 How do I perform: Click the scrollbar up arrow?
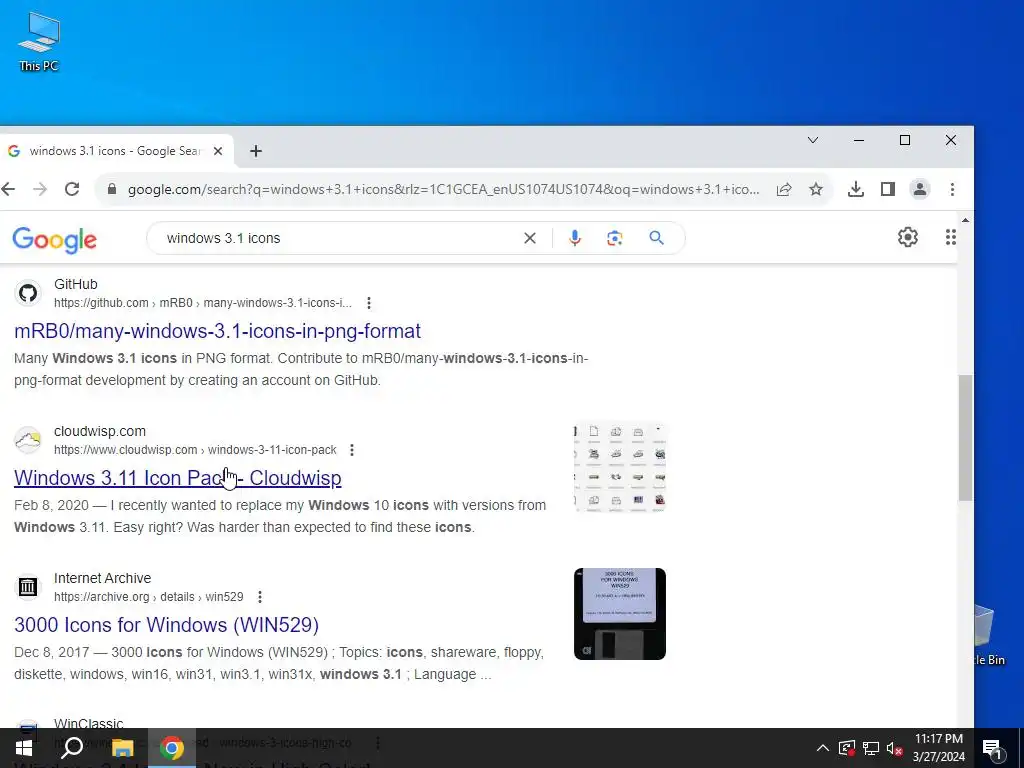point(965,220)
